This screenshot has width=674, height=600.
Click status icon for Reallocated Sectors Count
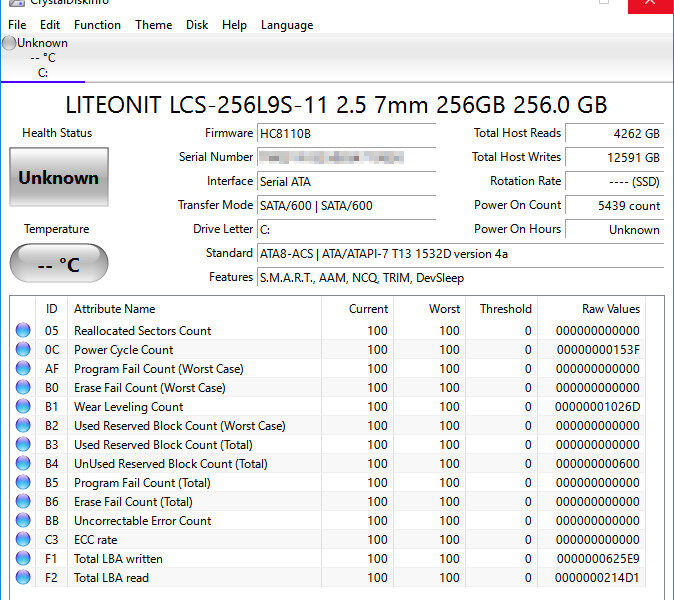(x=23, y=331)
